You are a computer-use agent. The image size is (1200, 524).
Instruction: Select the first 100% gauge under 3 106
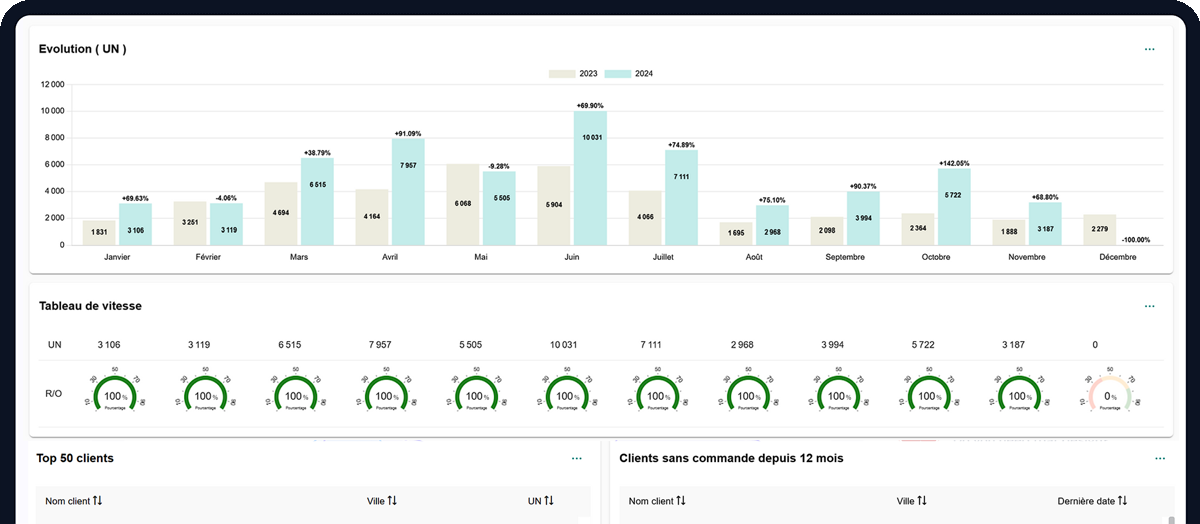(x=108, y=394)
